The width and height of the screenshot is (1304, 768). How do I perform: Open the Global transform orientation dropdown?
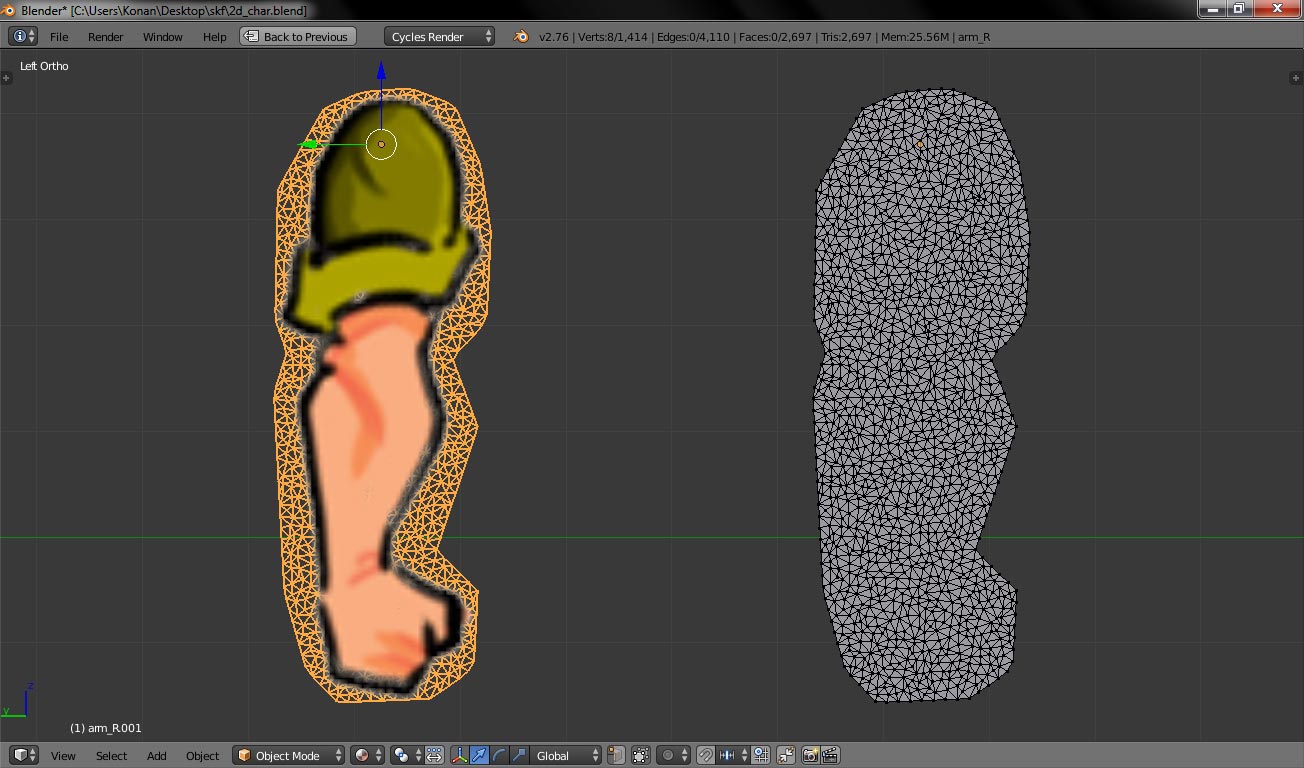(566, 755)
